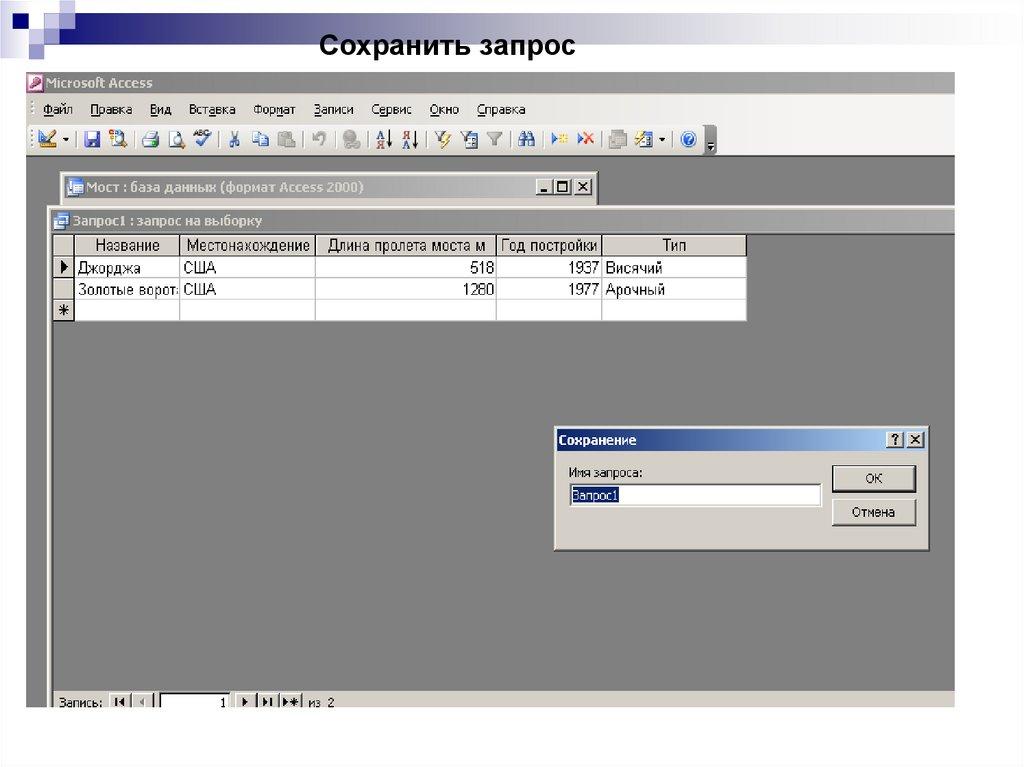The image size is (1024, 767).
Task: Confirm saving with the OK button
Action: pos(873,479)
